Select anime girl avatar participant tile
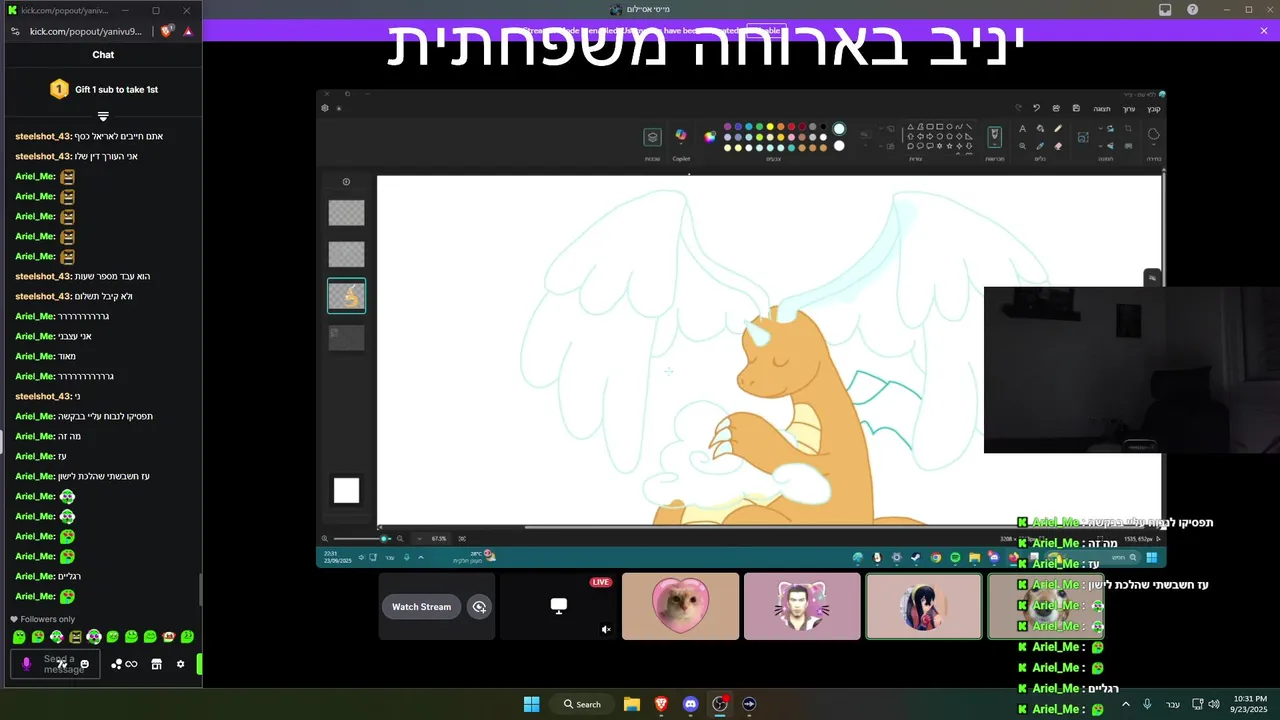The image size is (1280, 720). 924,606
